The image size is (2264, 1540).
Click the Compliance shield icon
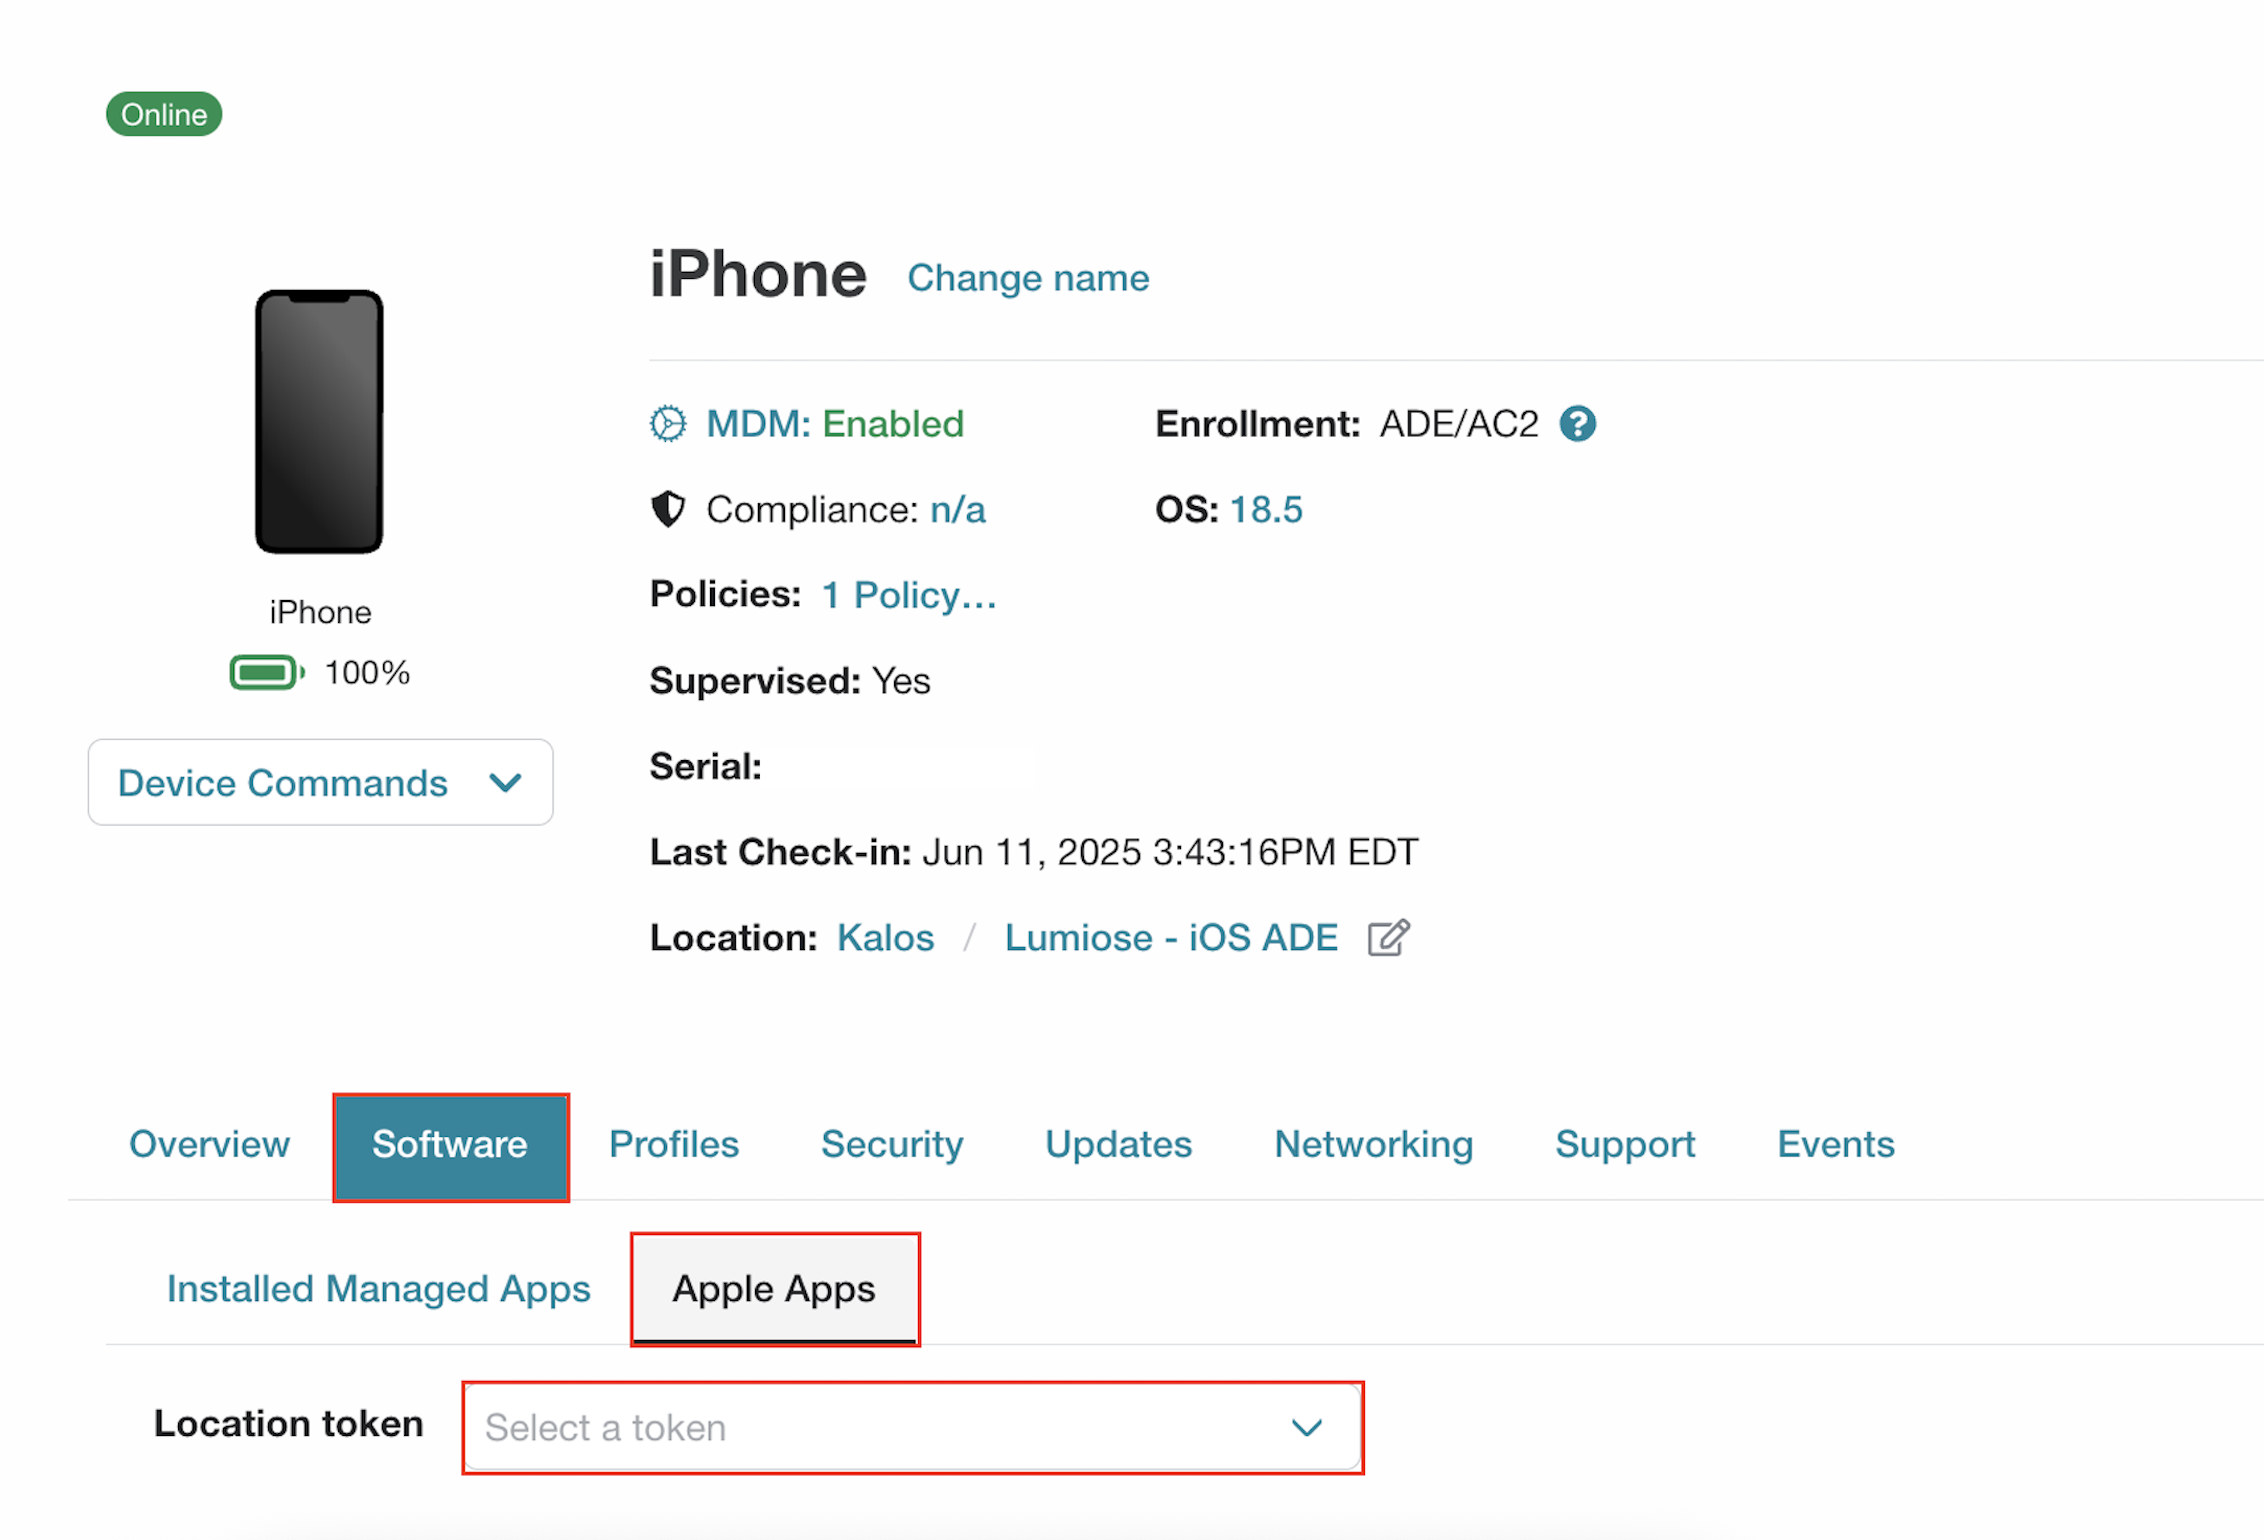point(668,509)
